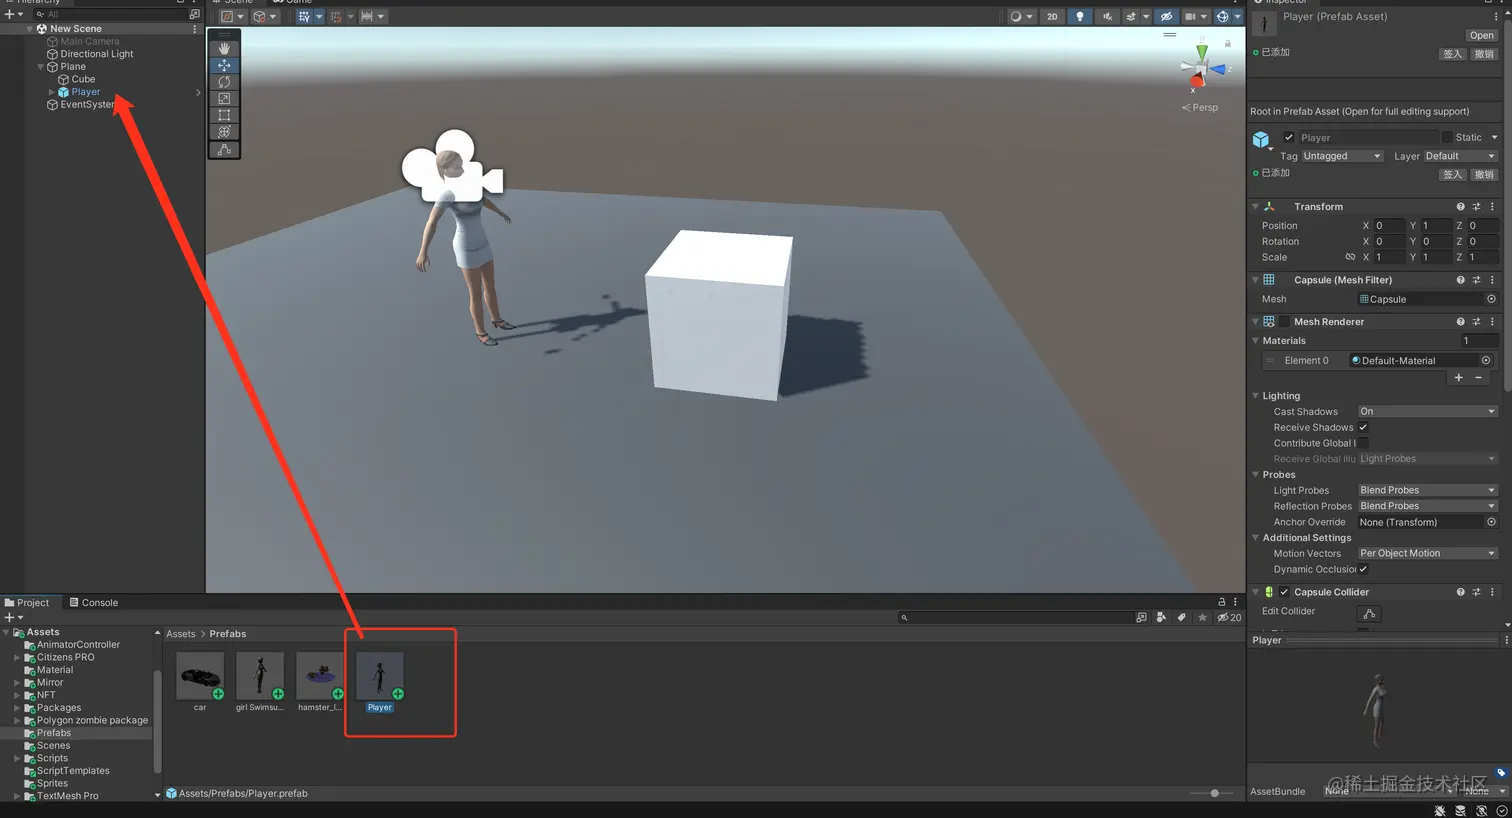This screenshot has height=818, width=1512.
Task: Open the Layer Default dropdown
Action: [1460, 156]
